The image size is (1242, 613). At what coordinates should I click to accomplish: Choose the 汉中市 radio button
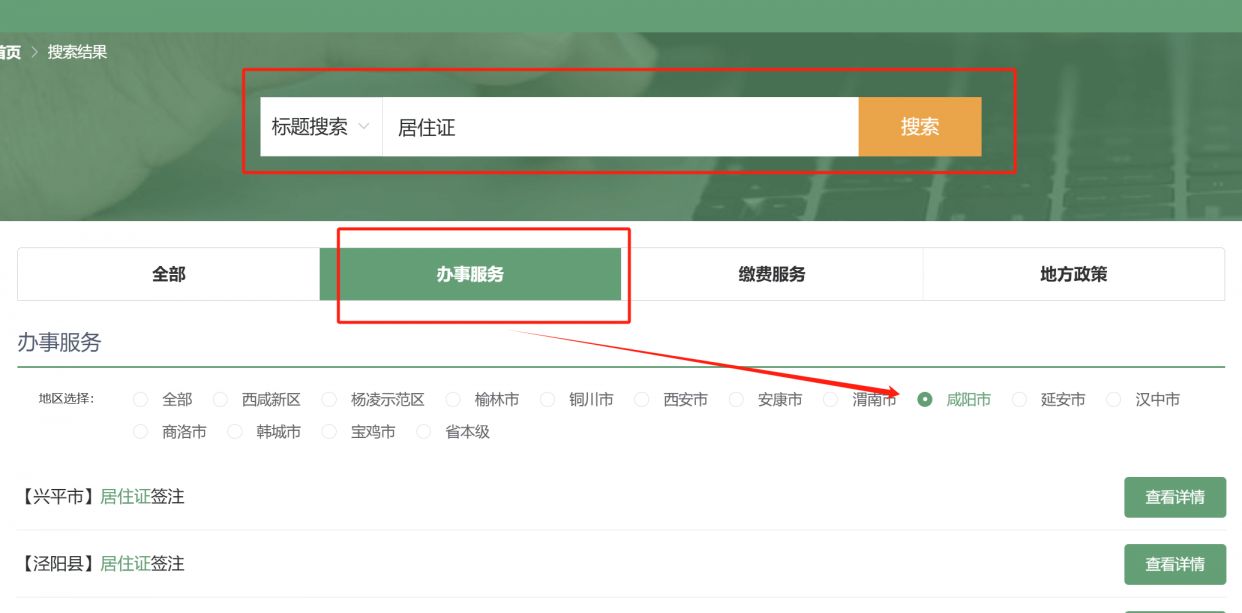[x=1114, y=400]
